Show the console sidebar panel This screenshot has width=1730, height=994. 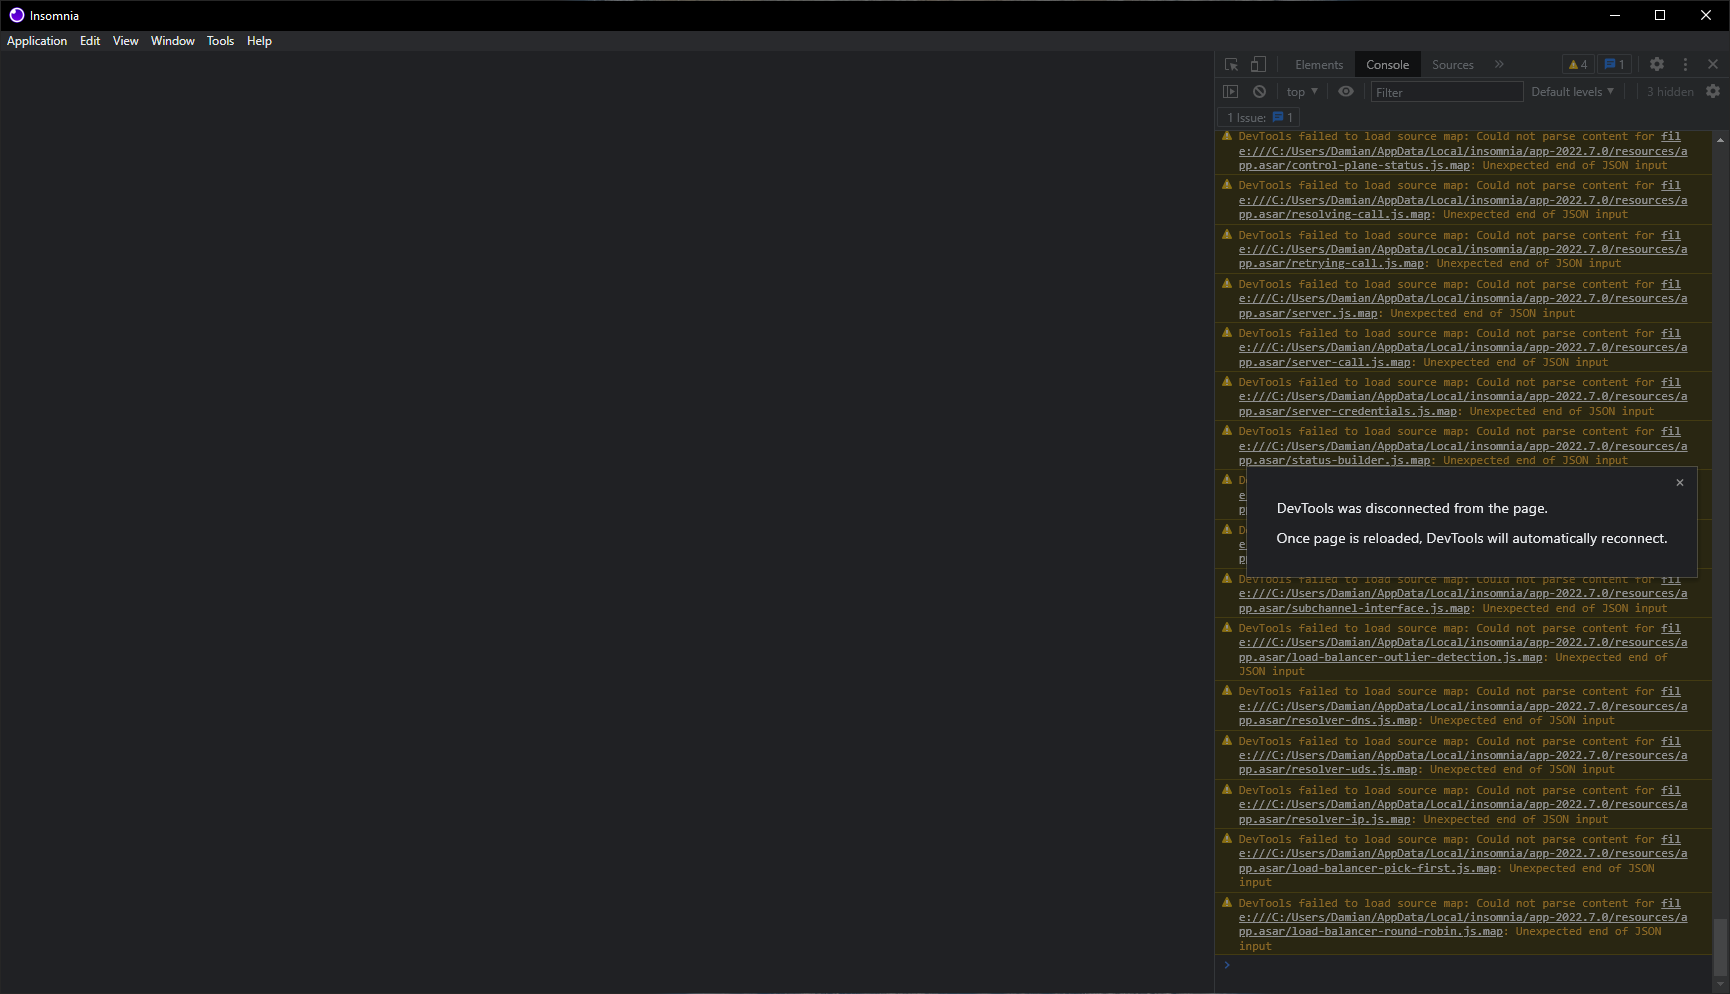tap(1230, 91)
